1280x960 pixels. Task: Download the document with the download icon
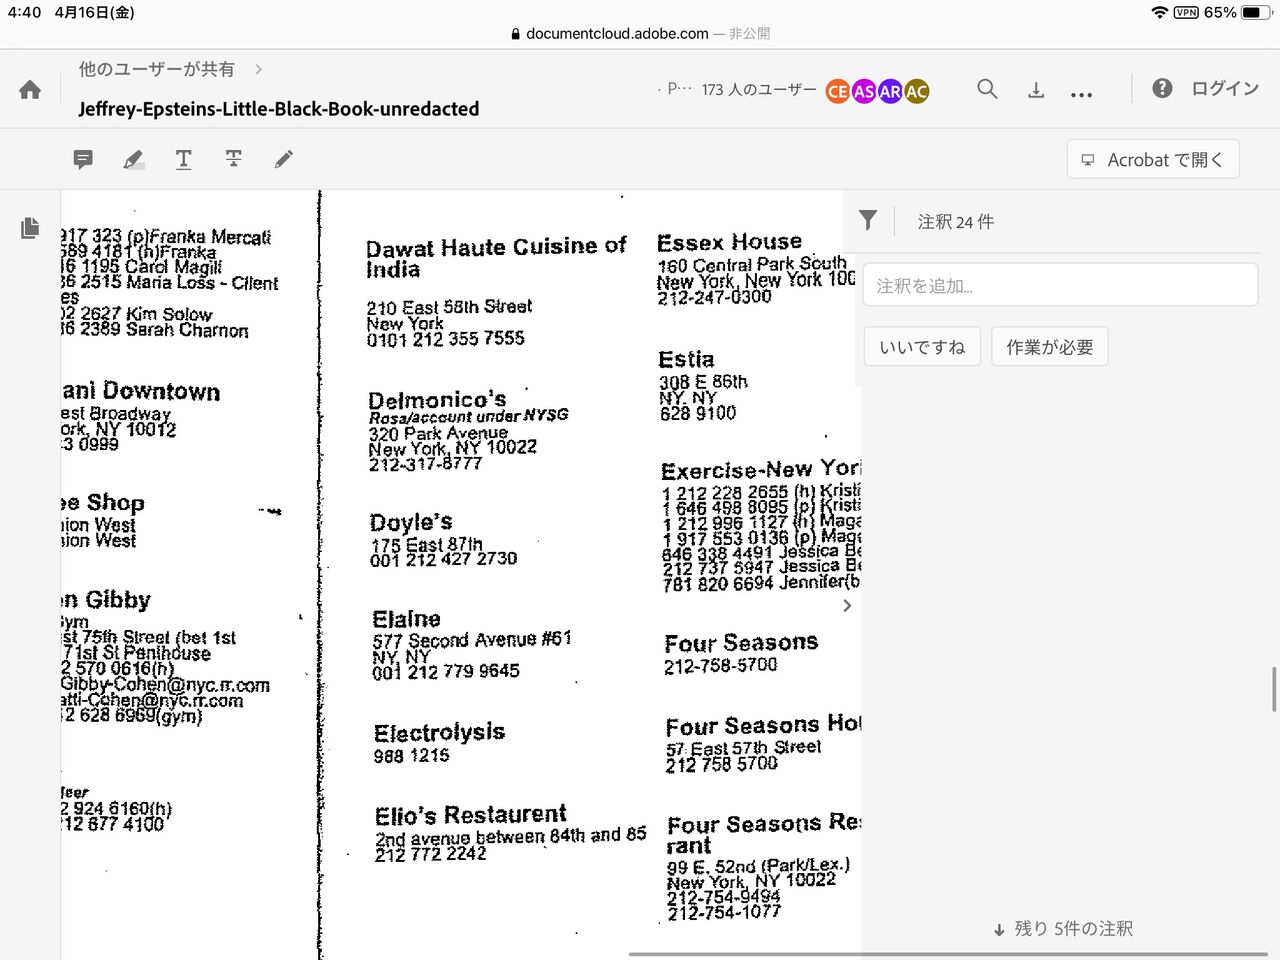pyautogui.click(x=1036, y=90)
